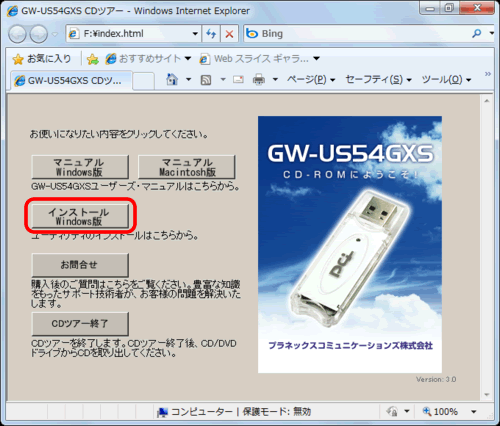
Task: Click the vertical scrollbar down arrow
Action: click(x=487, y=395)
